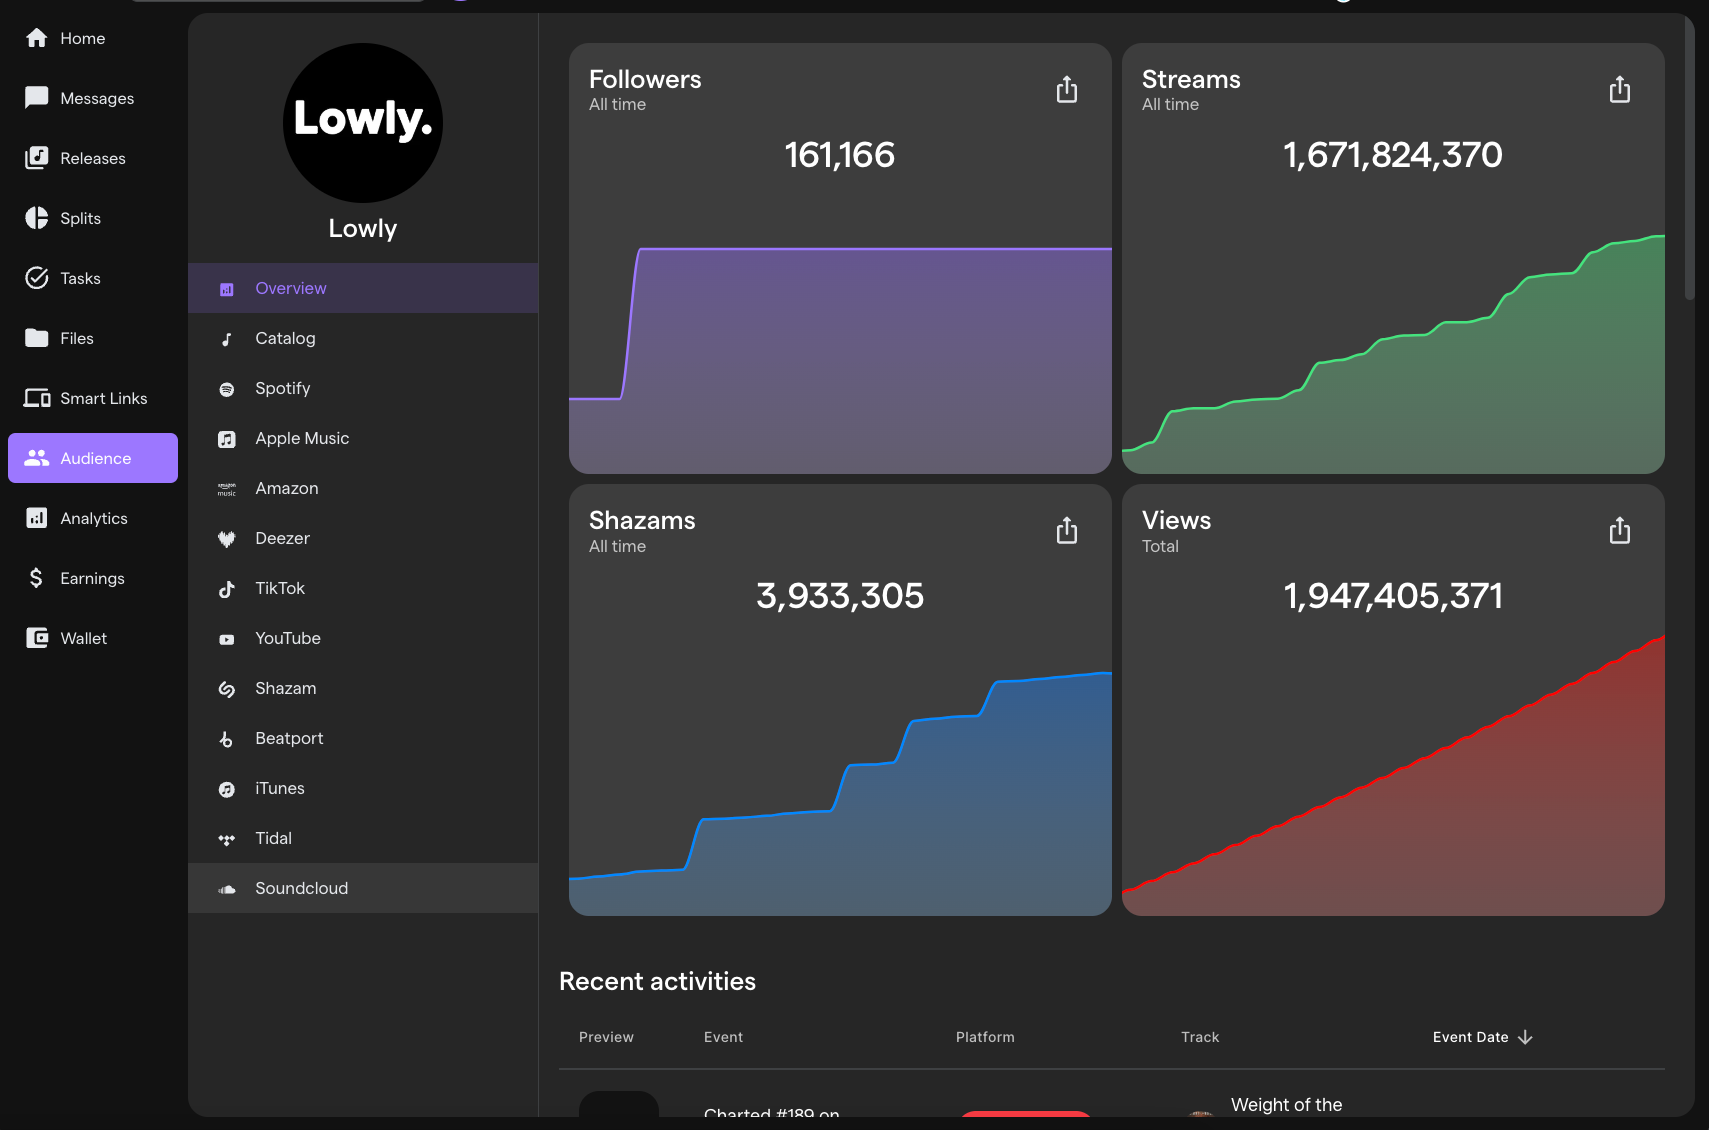Open the Catalog section label
1709x1130 pixels.
coord(285,338)
